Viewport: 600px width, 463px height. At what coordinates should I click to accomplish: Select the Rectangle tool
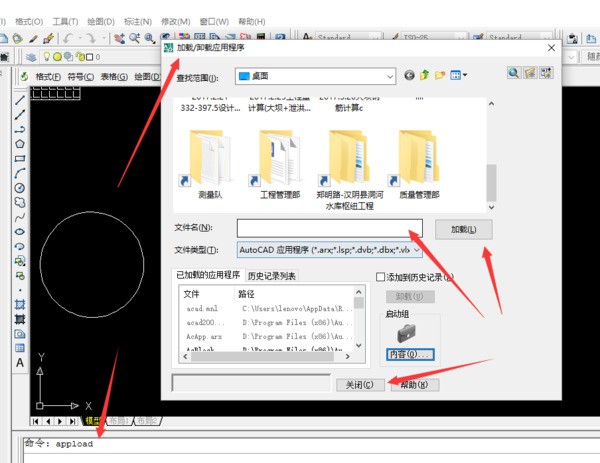[x=20, y=158]
